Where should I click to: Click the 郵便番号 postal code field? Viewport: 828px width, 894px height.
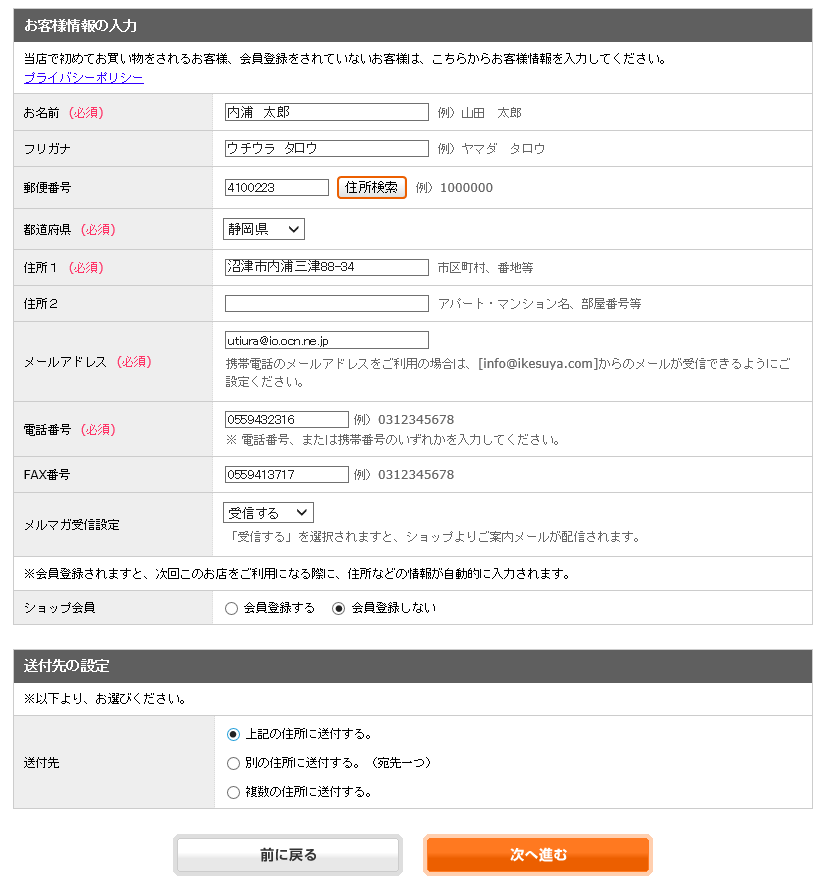point(276,186)
